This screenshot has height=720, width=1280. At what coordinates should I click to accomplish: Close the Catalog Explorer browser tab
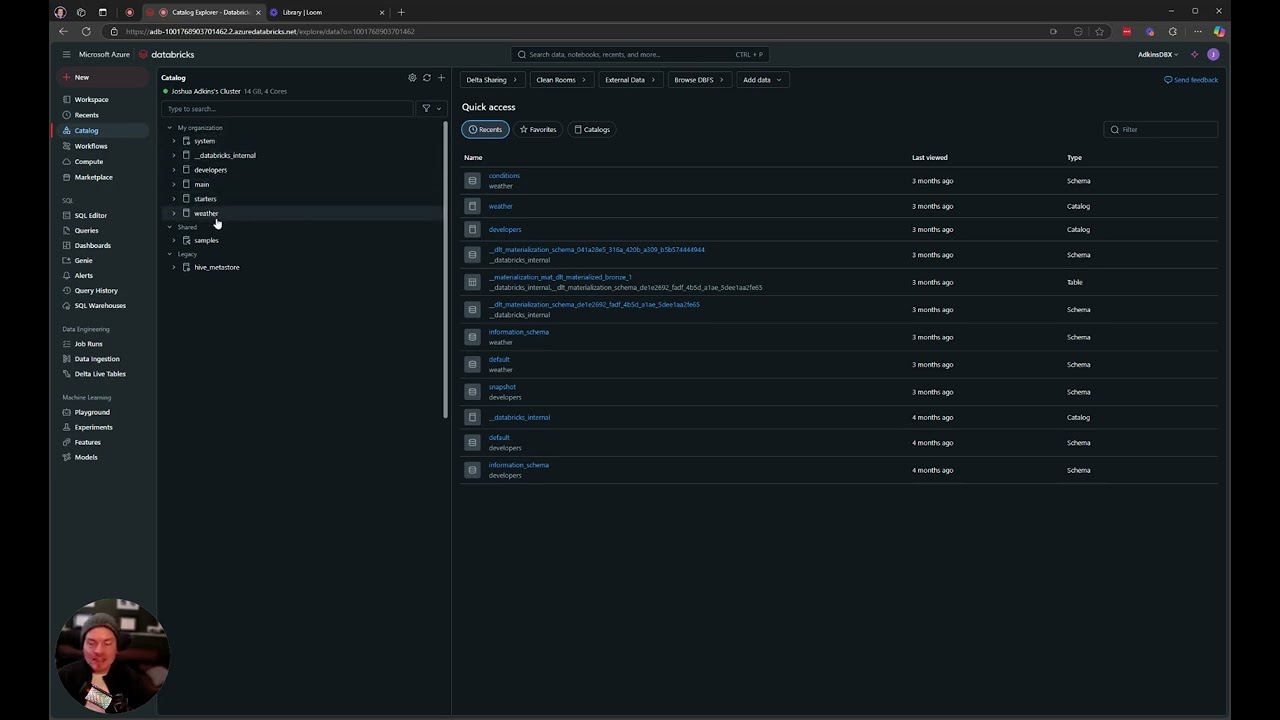click(258, 12)
